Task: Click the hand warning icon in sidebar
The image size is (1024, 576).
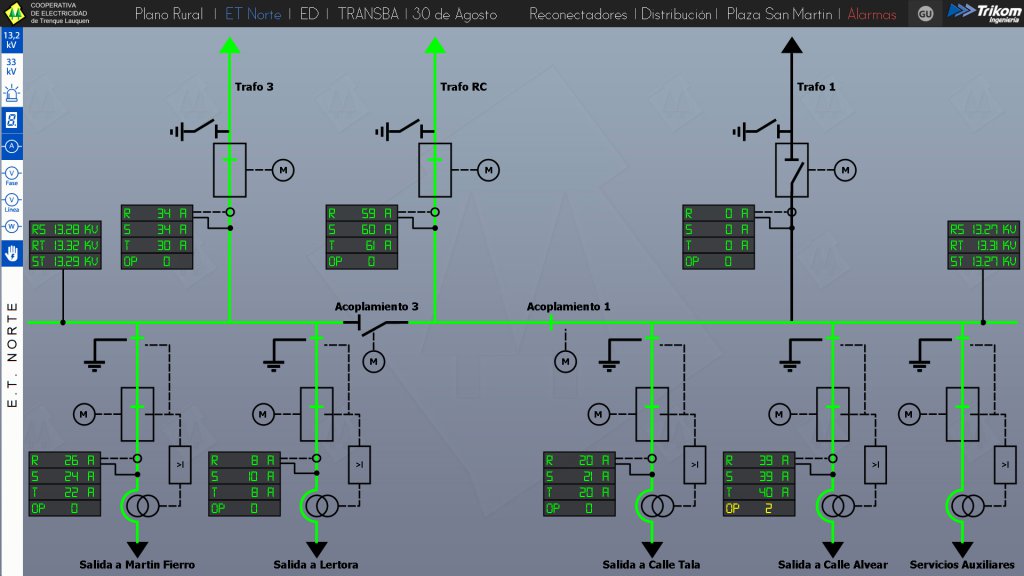Action: [11, 254]
